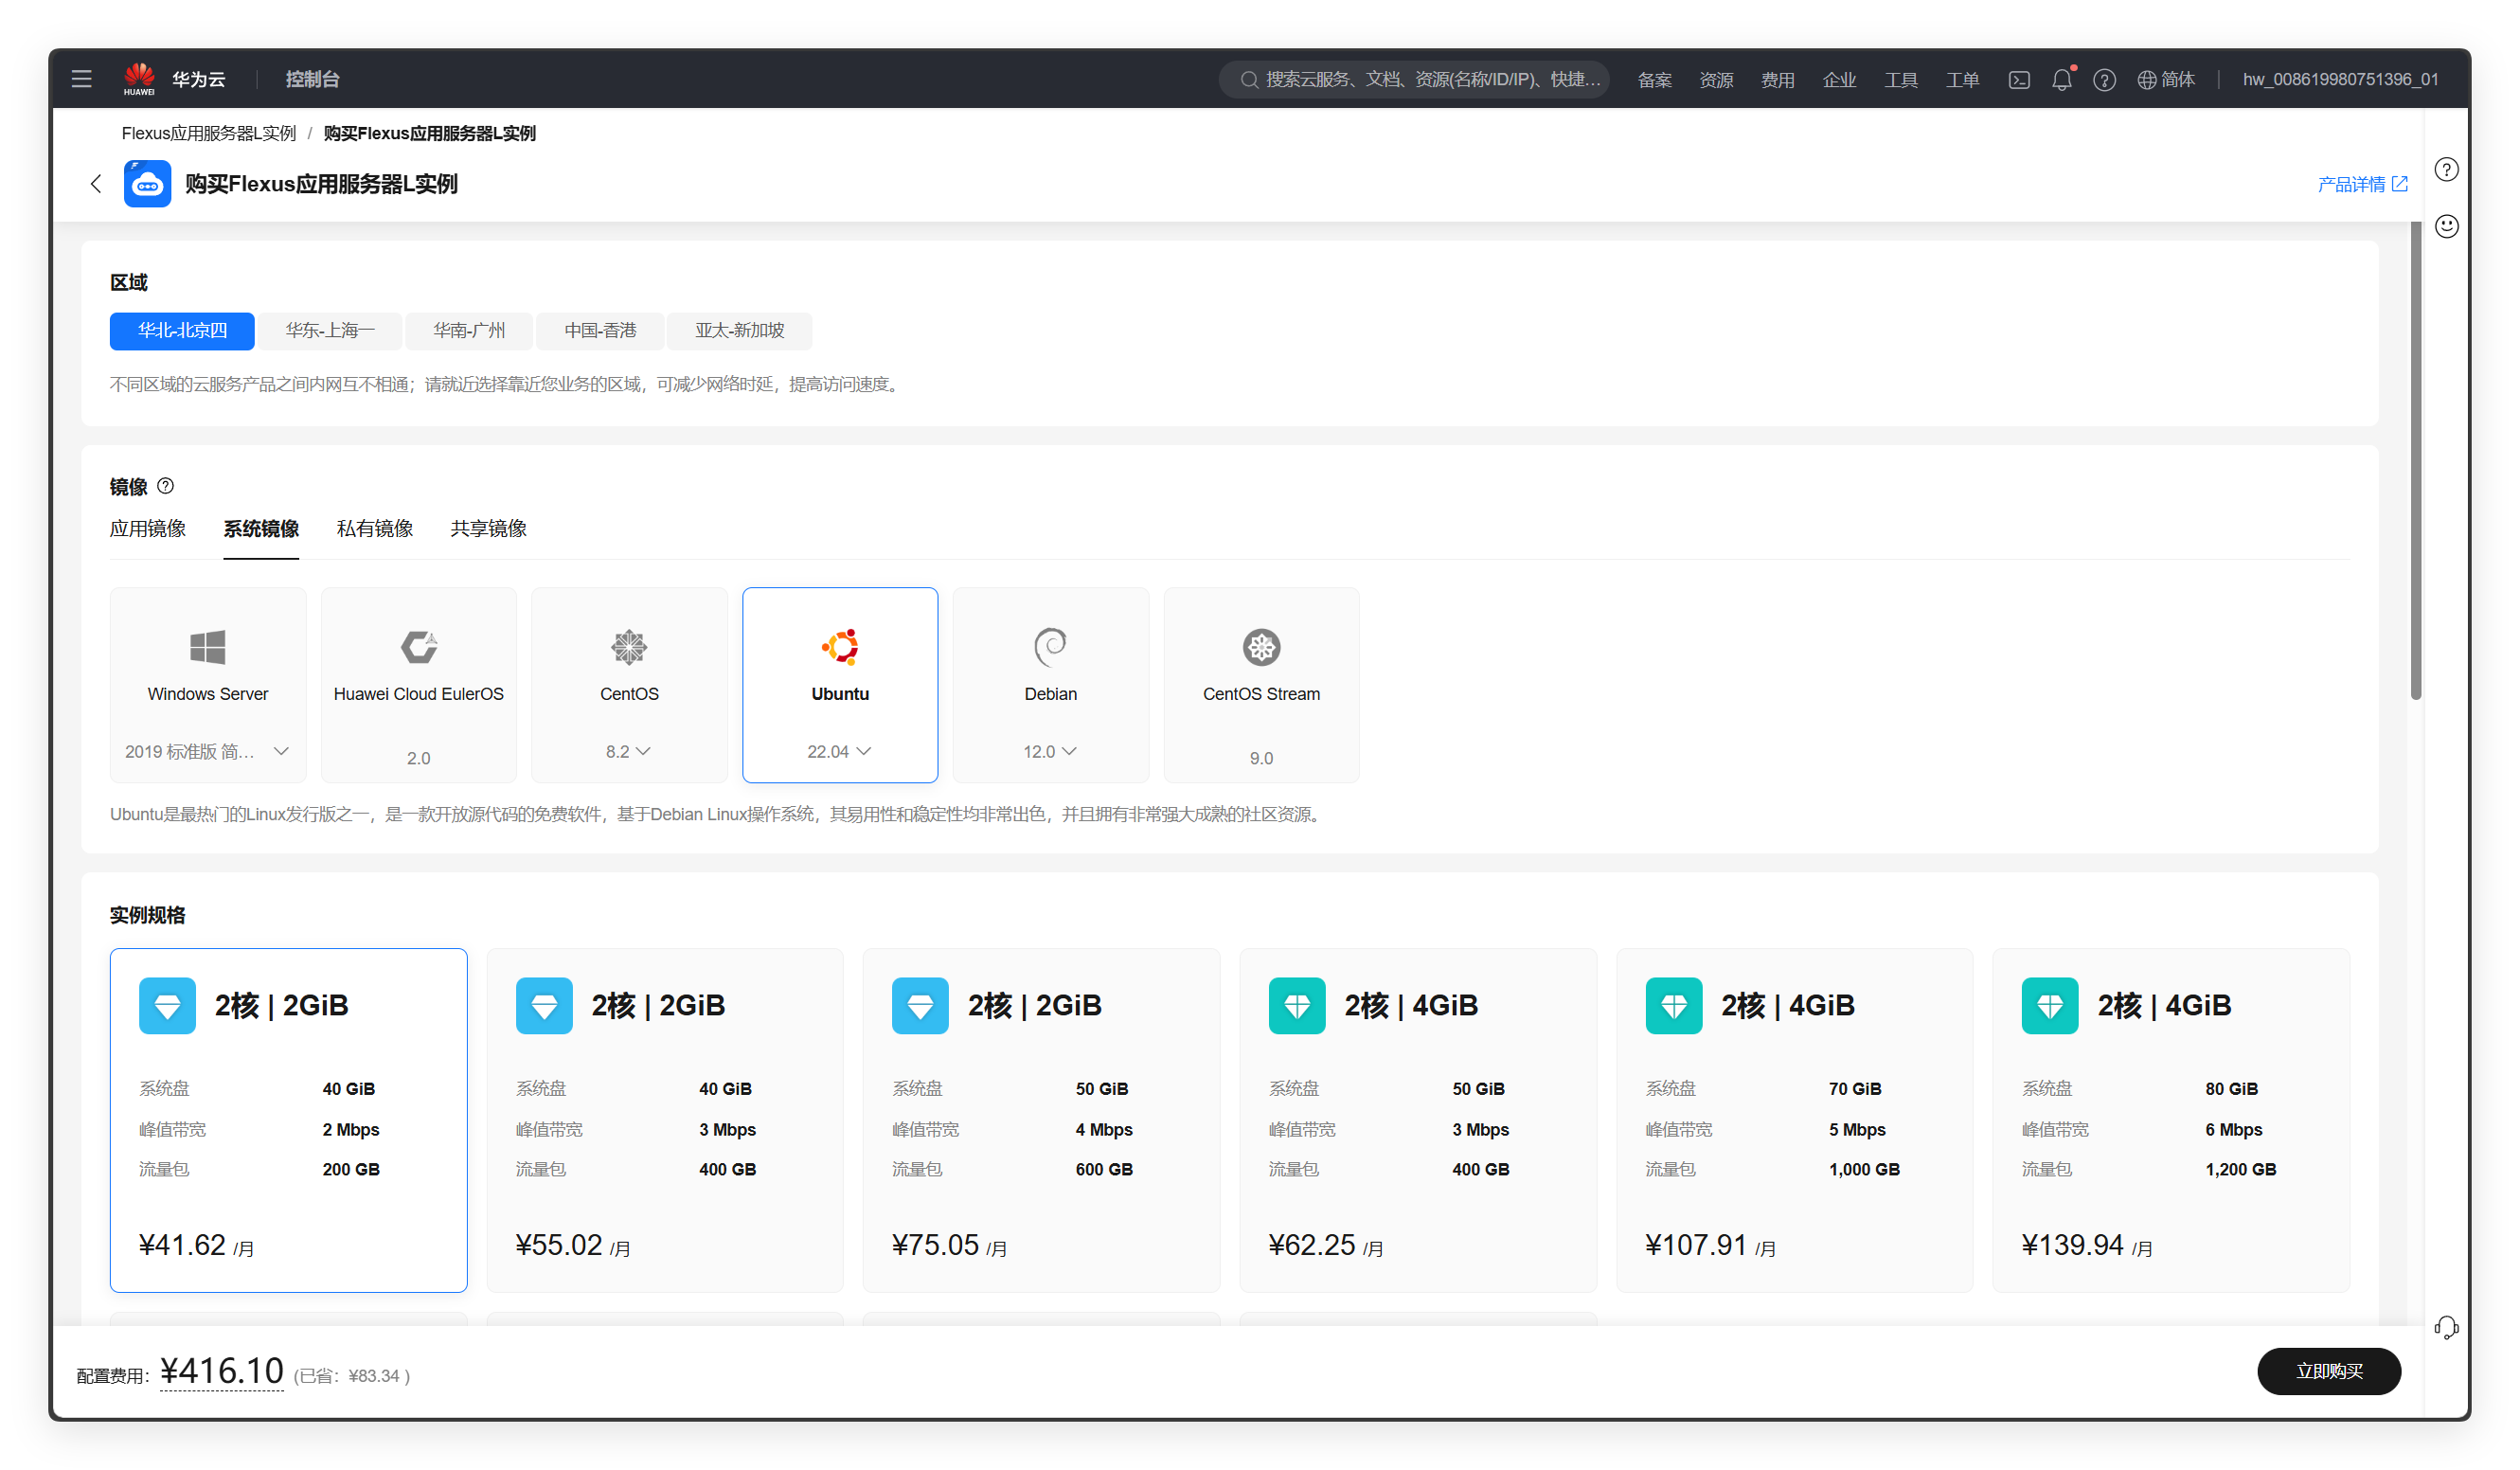Open the help icon in right sidebar
The image size is (2520, 1470).
click(x=2446, y=170)
